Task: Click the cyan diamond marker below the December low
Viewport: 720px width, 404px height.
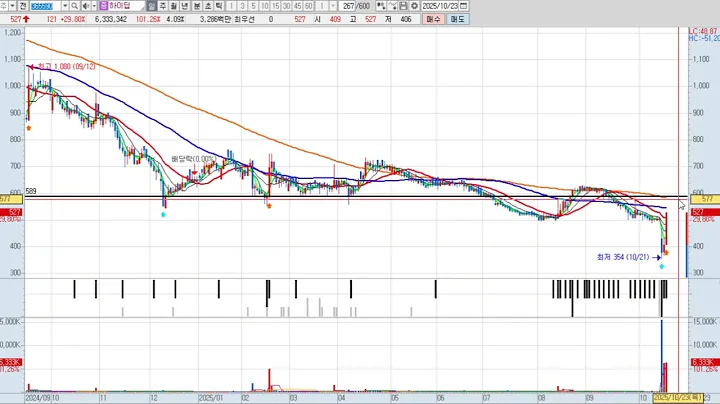Action: (x=163, y=214)
